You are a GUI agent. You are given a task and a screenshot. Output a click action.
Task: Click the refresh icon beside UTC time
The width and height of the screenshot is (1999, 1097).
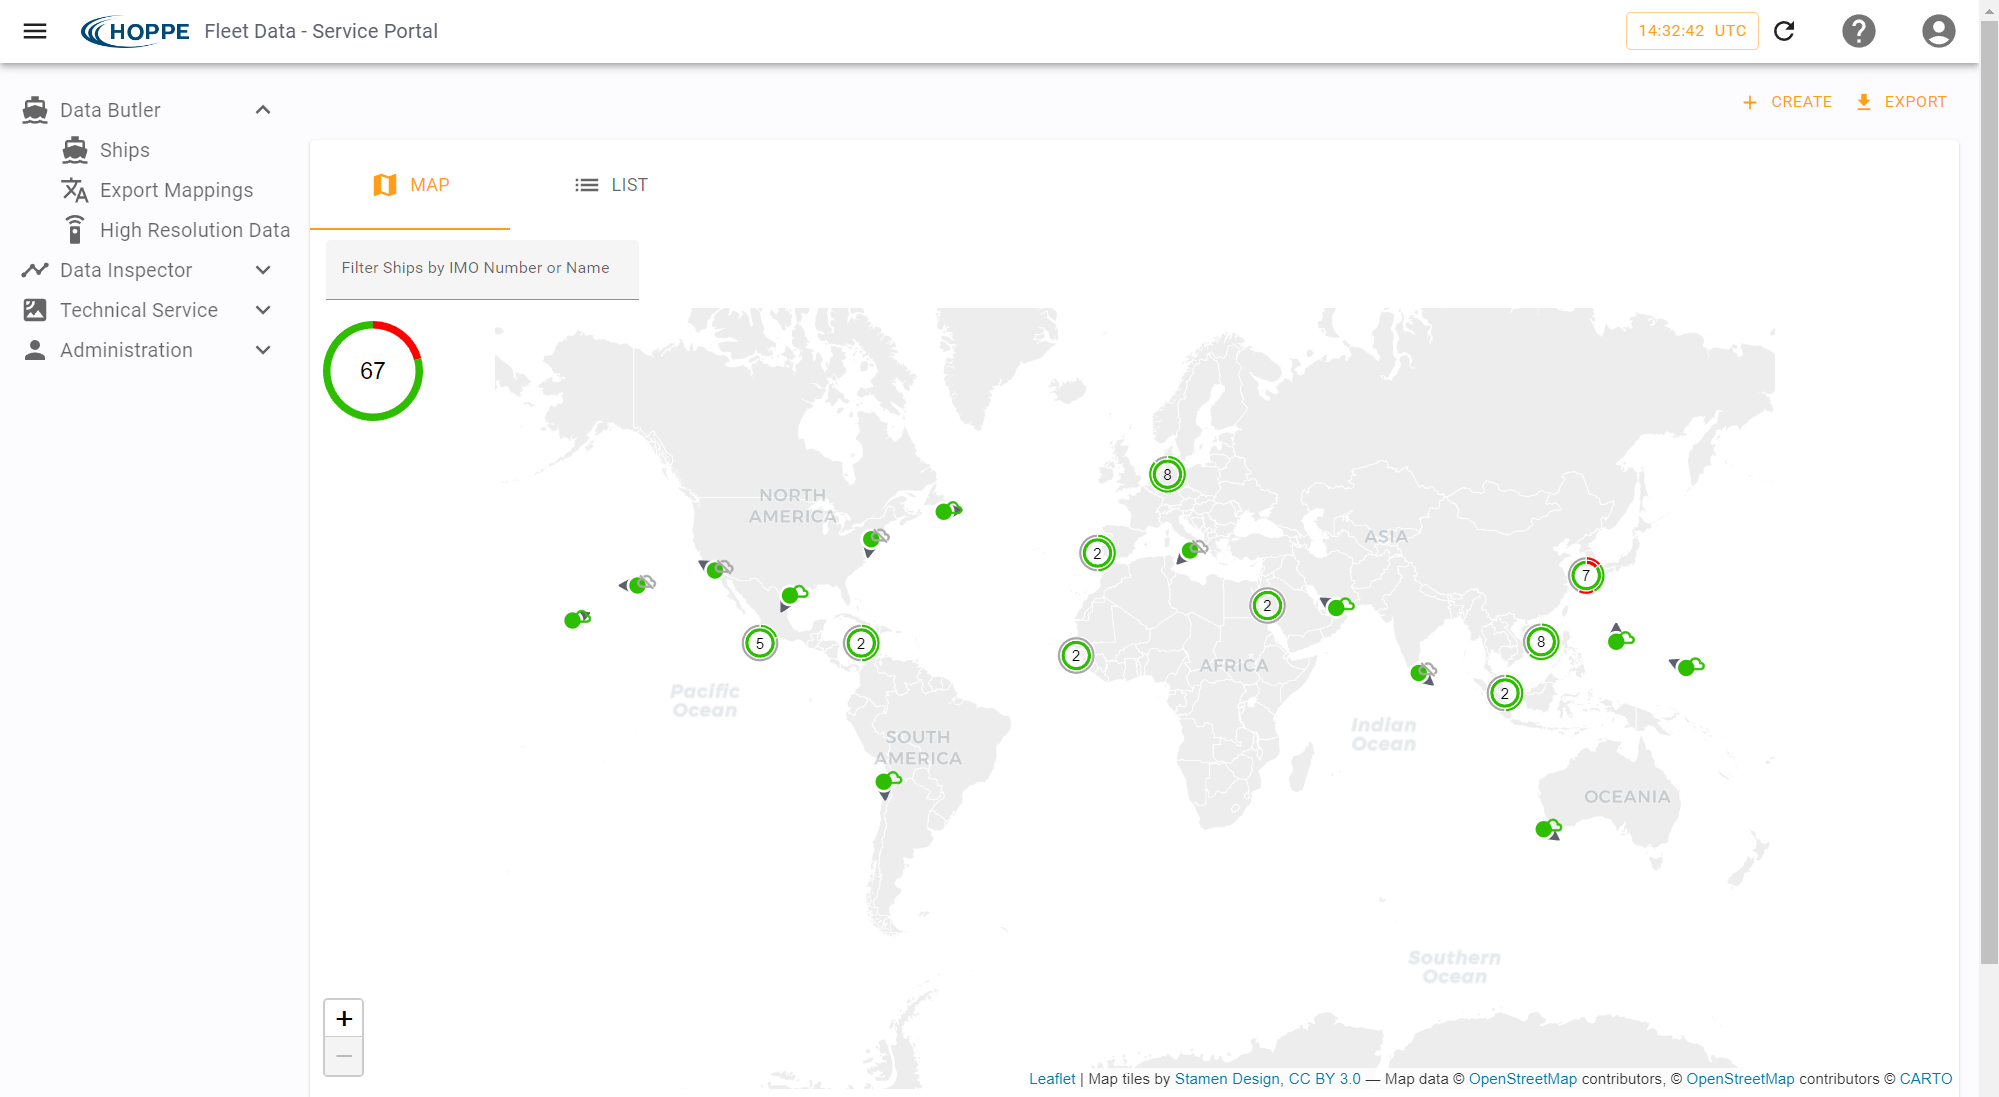[x=1784, y=31]
